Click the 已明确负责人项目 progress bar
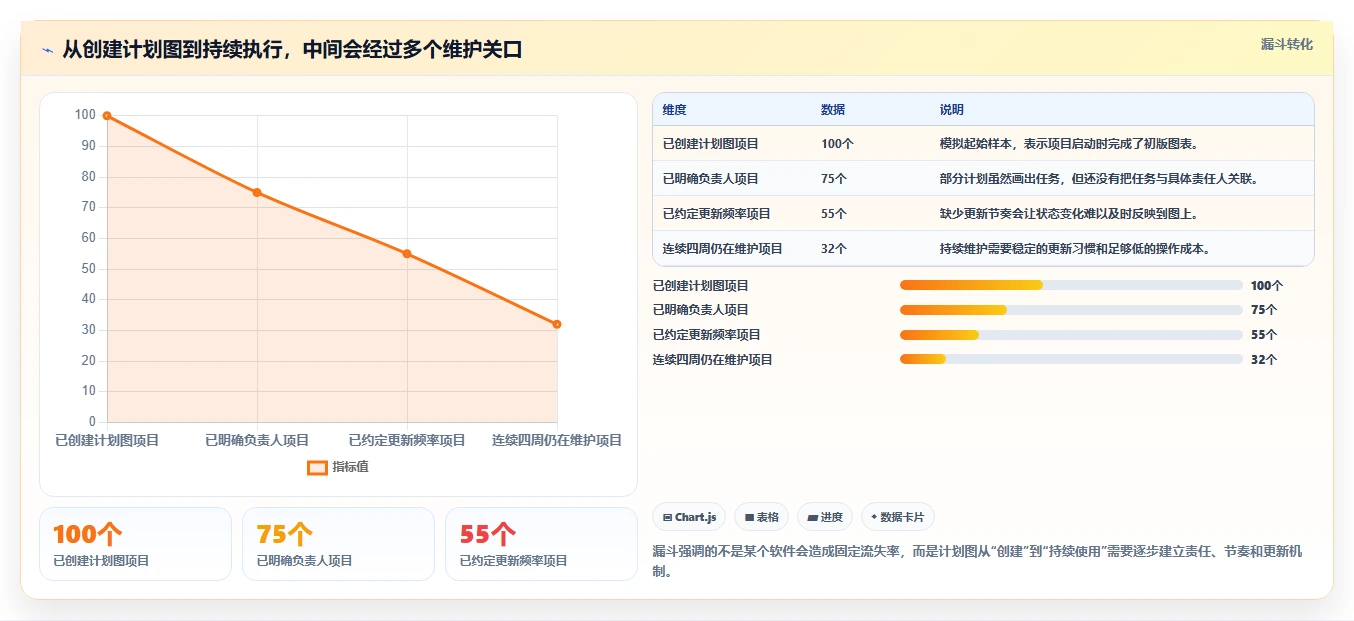The height and width of the screenshot is (621, 1354). (1071, 310)
